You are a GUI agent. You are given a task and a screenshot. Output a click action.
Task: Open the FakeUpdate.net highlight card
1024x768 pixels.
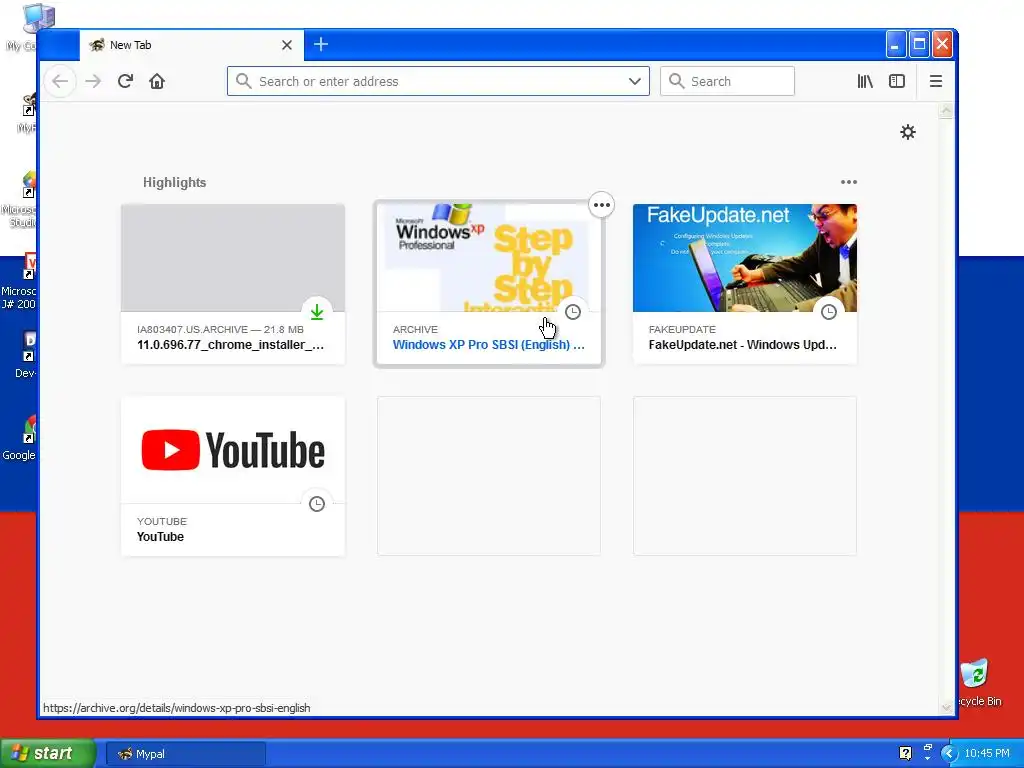pyautogui.click(x=744, y=284)
